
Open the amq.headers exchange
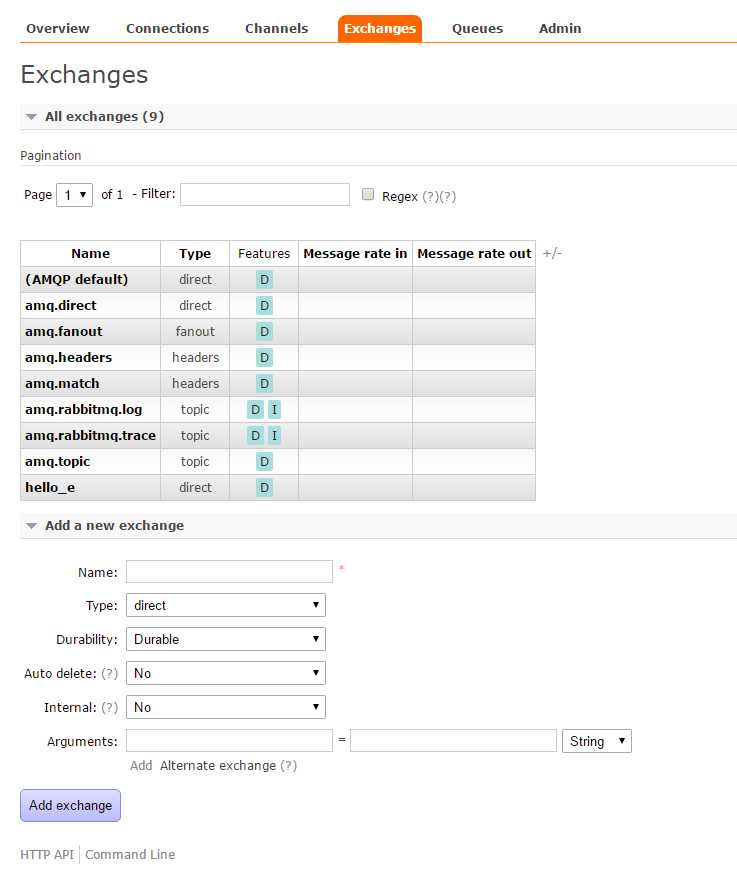point(68,357)
